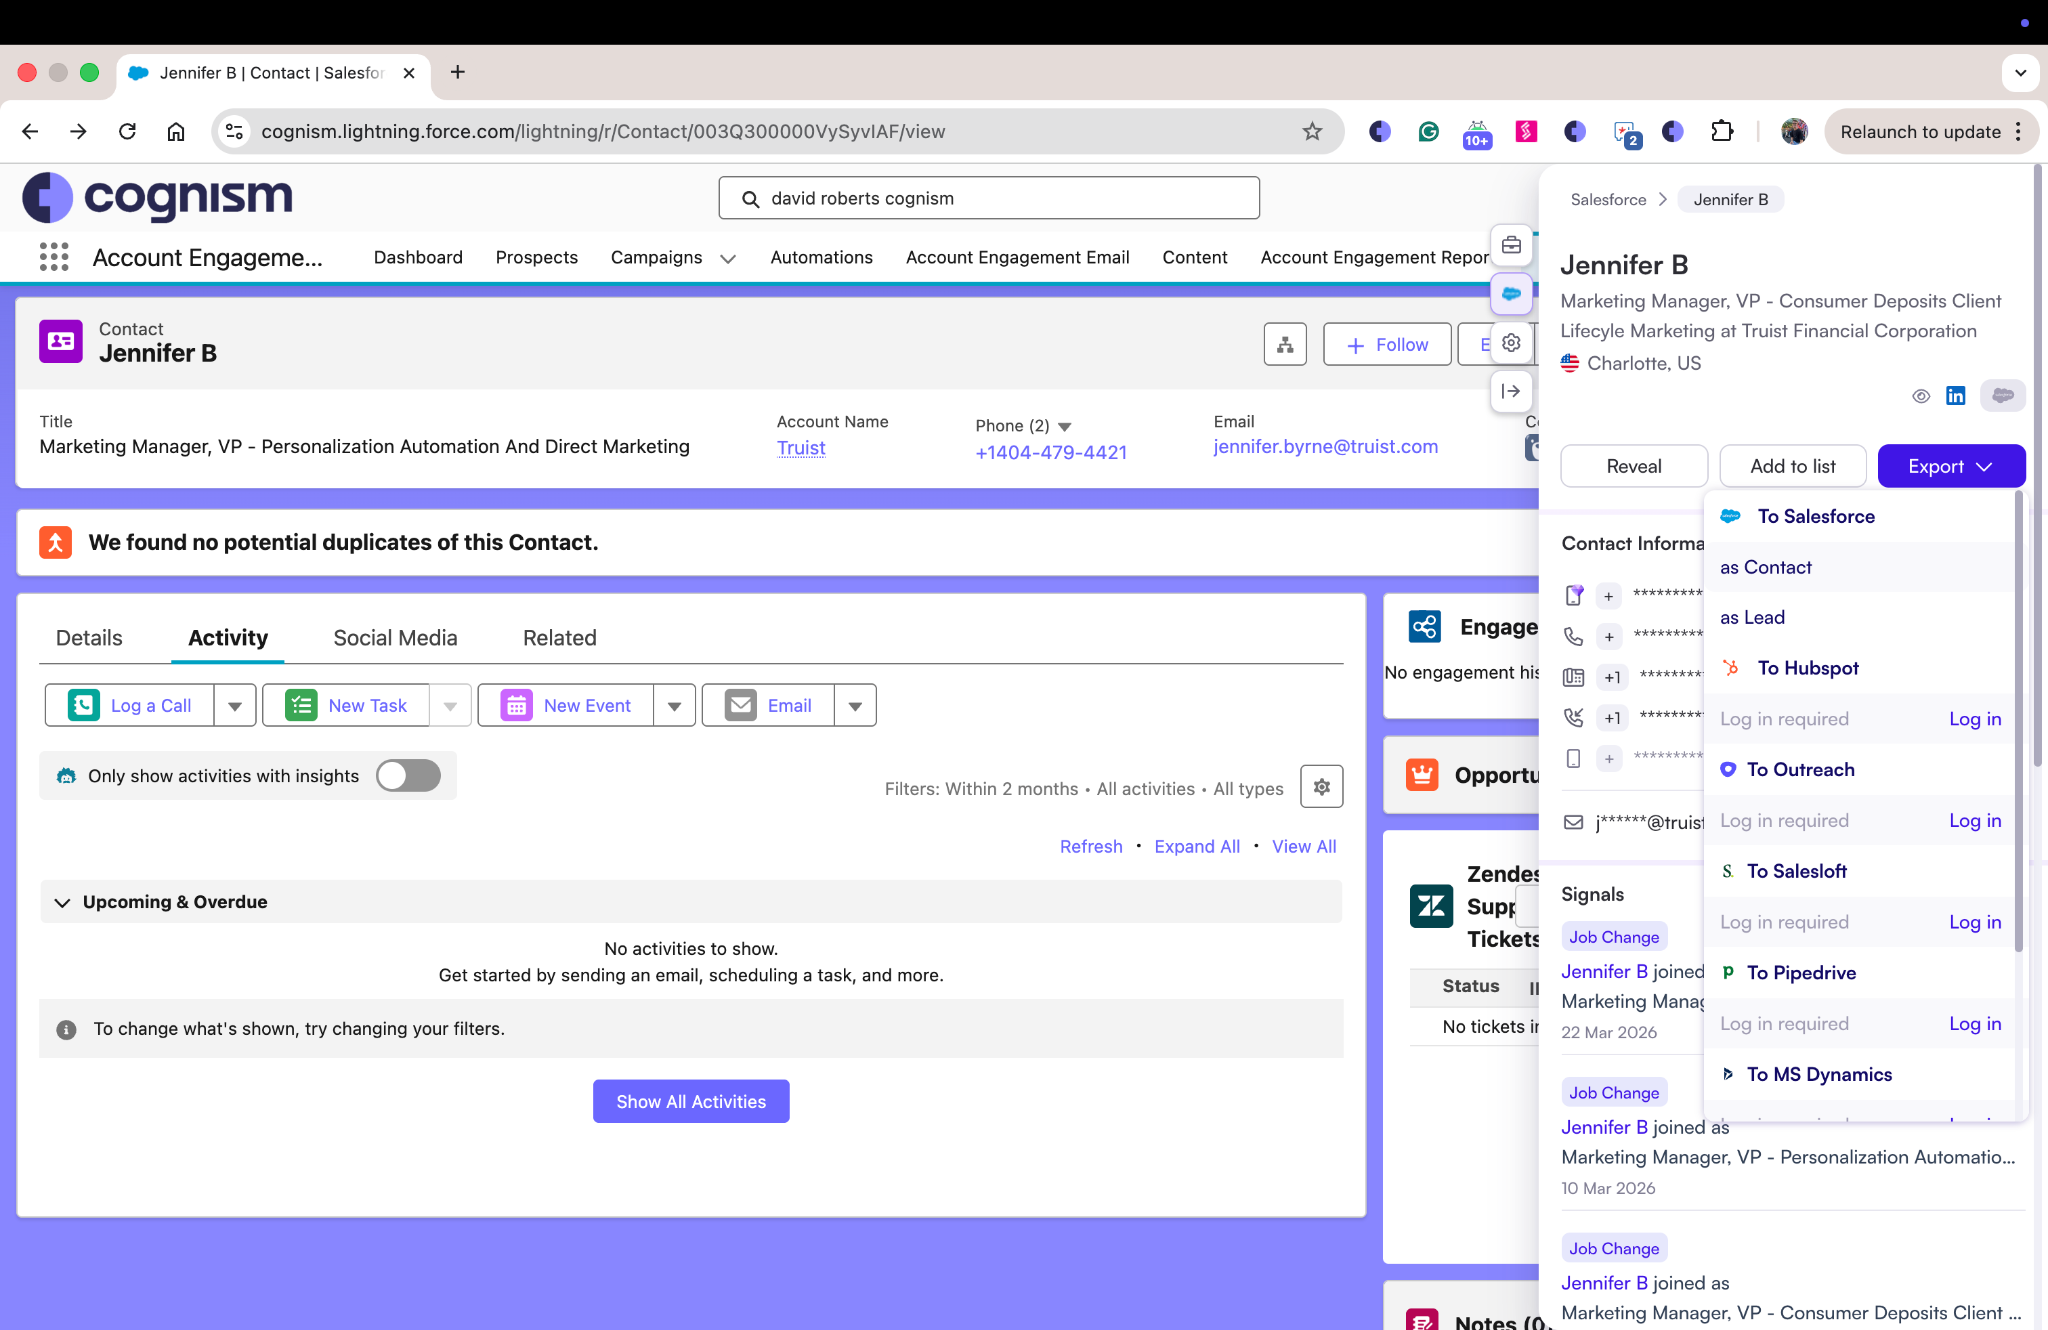The width and height of the screenshot is (2048, 1330).
Task: Click the Show All Activities button
Action: tap(691, 1101)
